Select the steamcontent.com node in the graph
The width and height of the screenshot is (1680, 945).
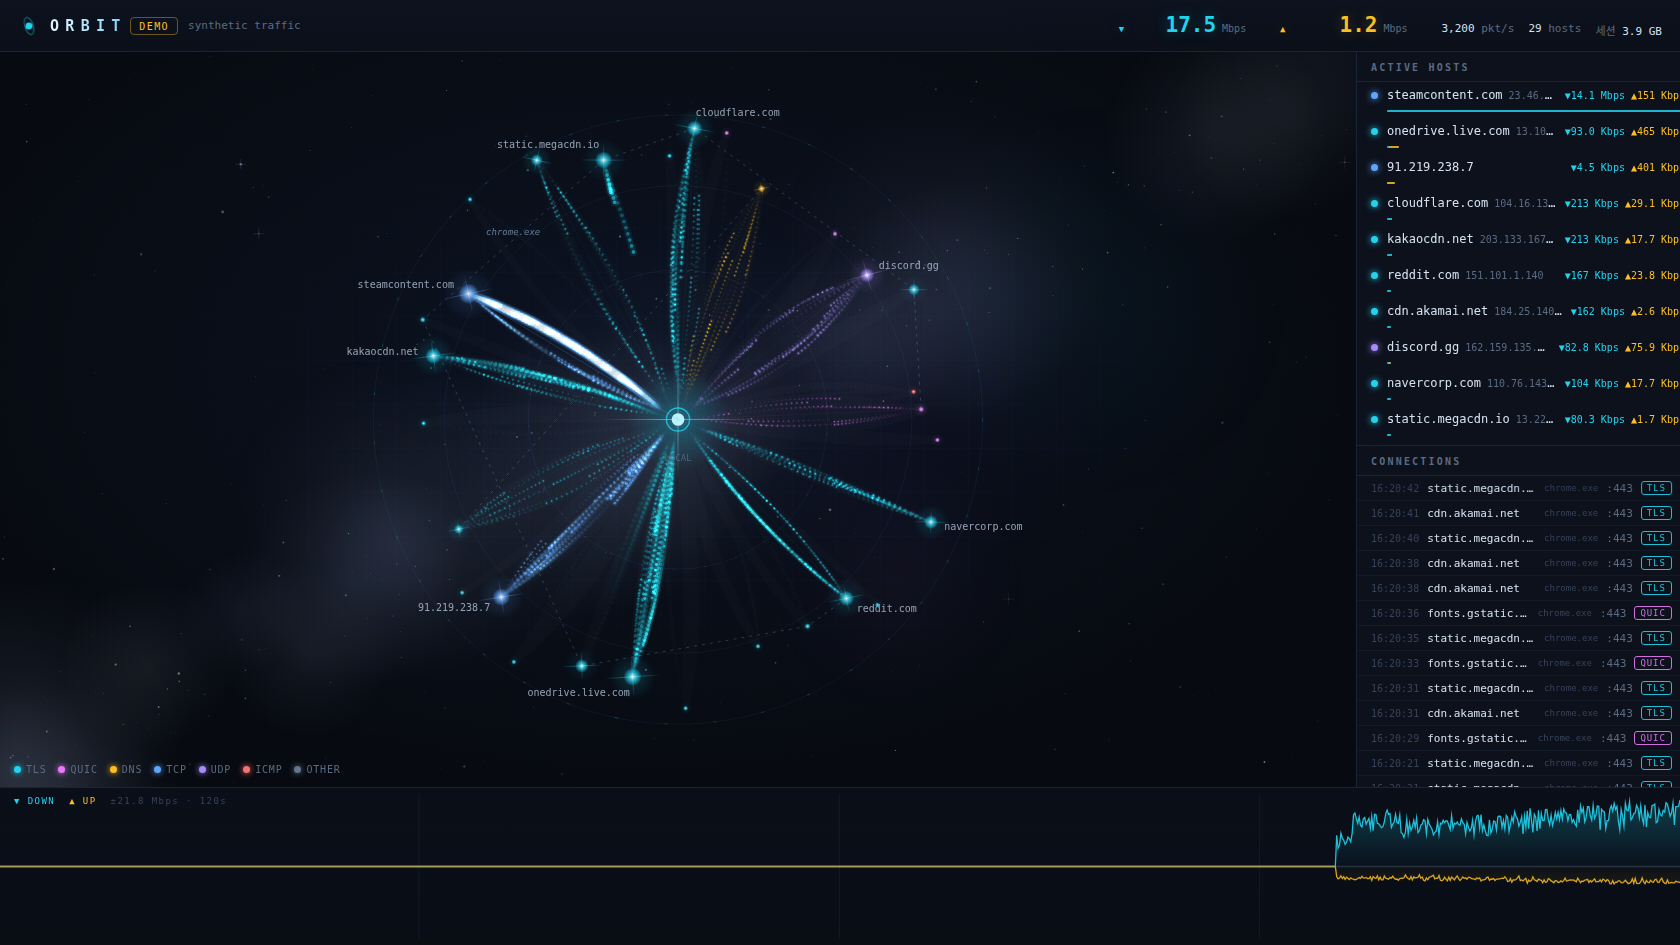468,294
